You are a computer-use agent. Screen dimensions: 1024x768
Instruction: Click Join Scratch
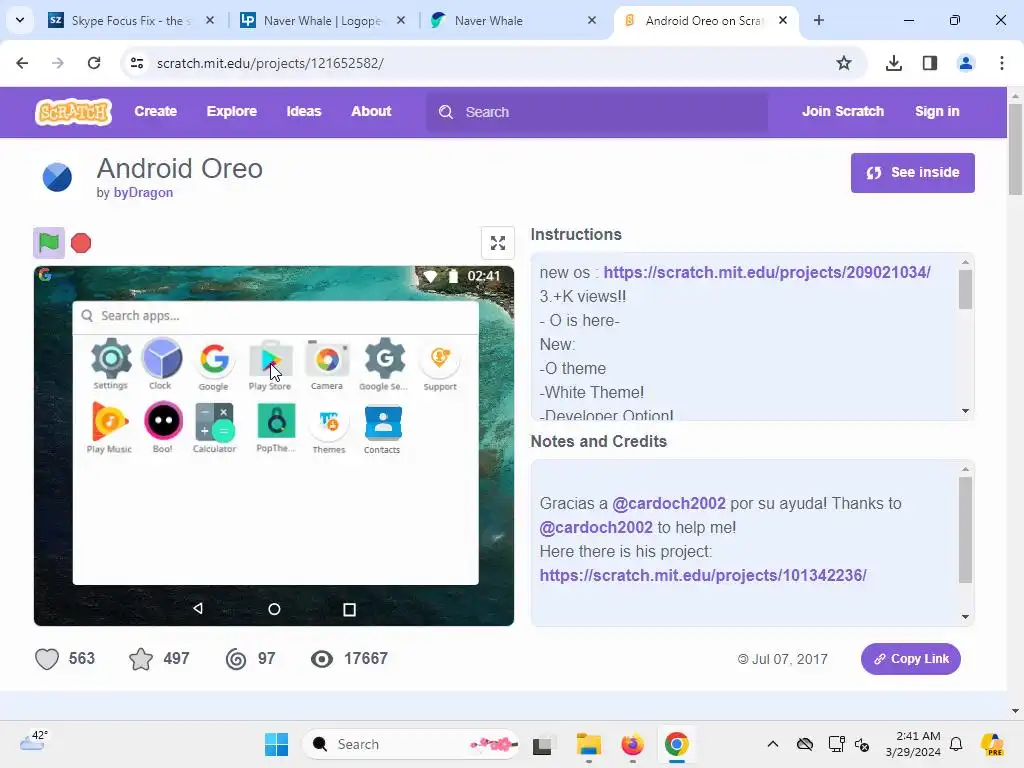[843, 112]
